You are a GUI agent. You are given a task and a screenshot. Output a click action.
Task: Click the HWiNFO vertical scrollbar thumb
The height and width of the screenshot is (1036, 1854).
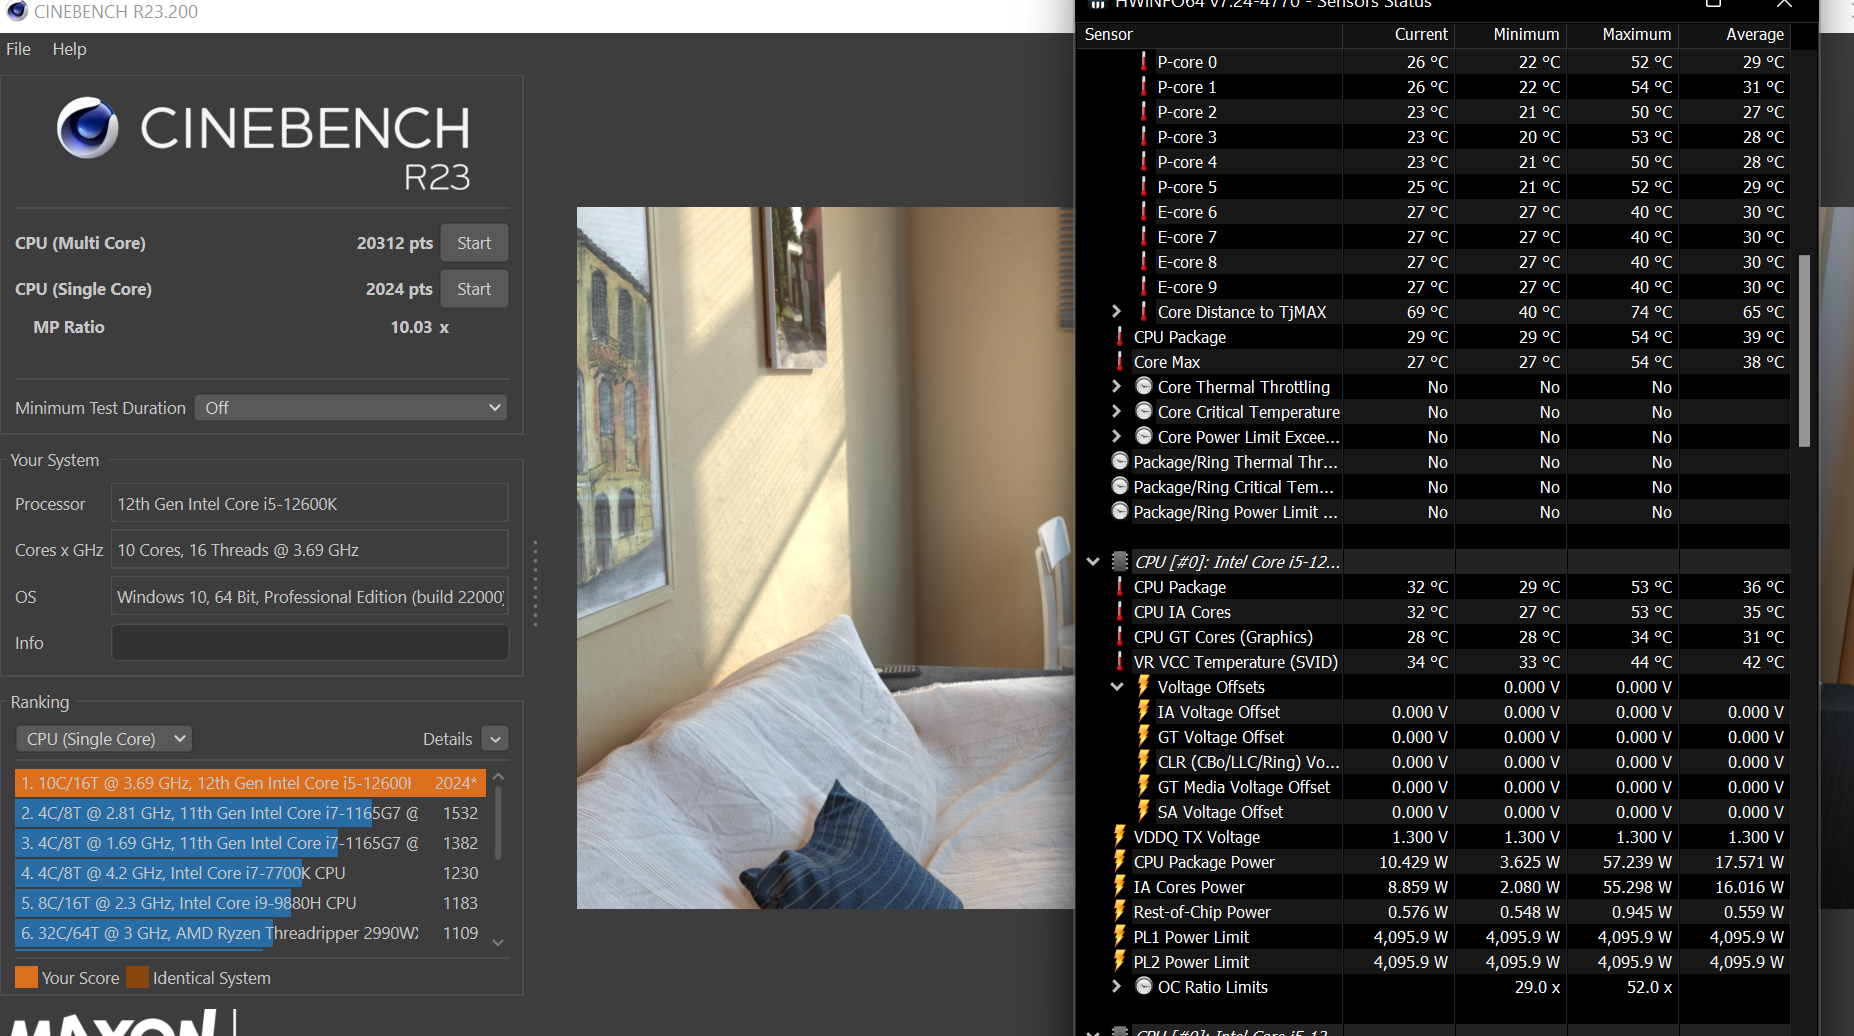1804,350
